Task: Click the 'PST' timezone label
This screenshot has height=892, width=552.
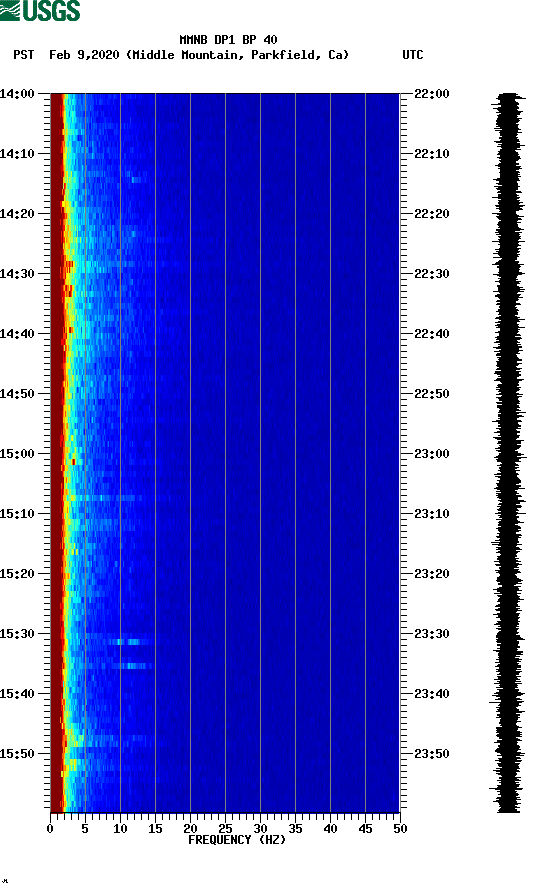Action: click(23, 55)
